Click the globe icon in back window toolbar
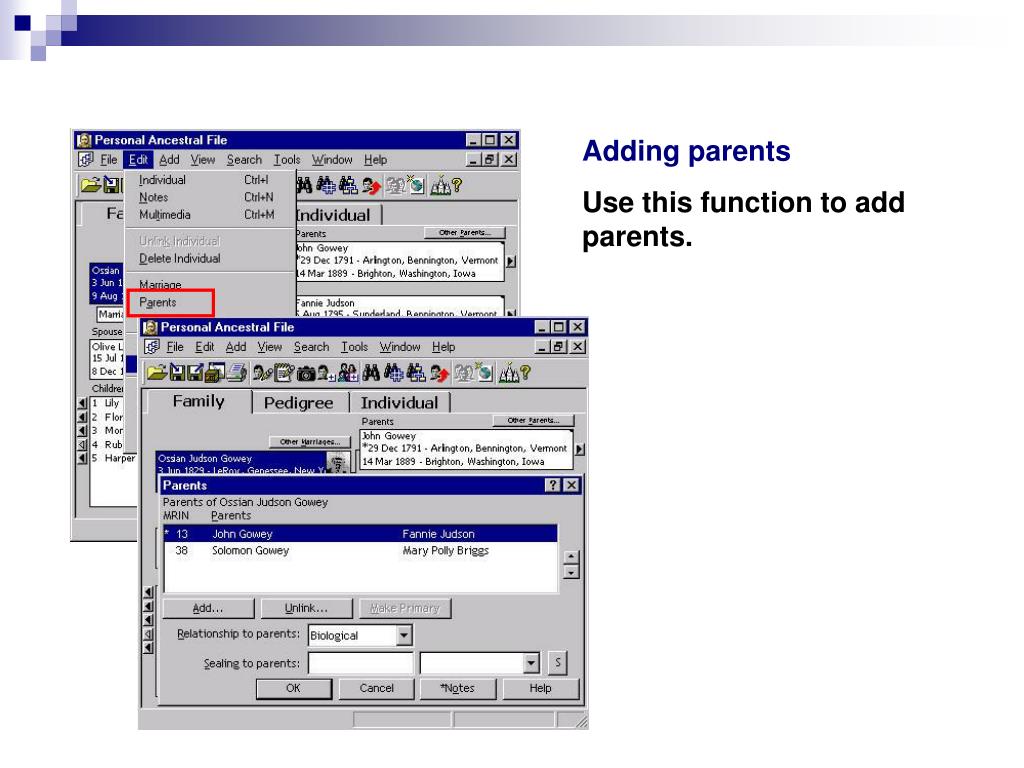This screenshot has height=768, width=1024. [x=416, y=185]
